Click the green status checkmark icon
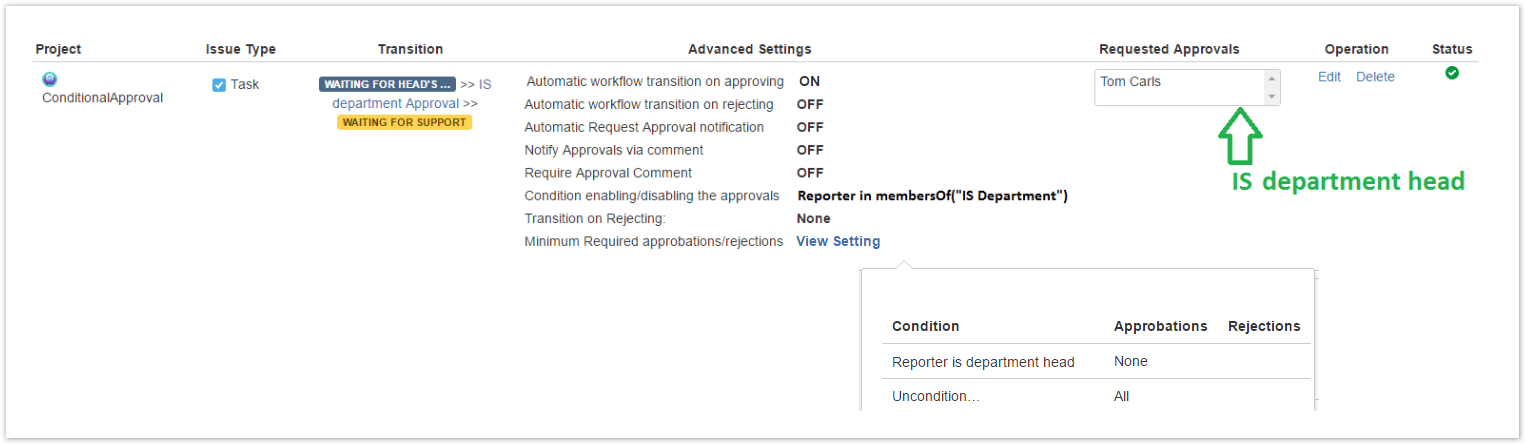Screen dimensions: 1525x444 tap(1452, 73)
